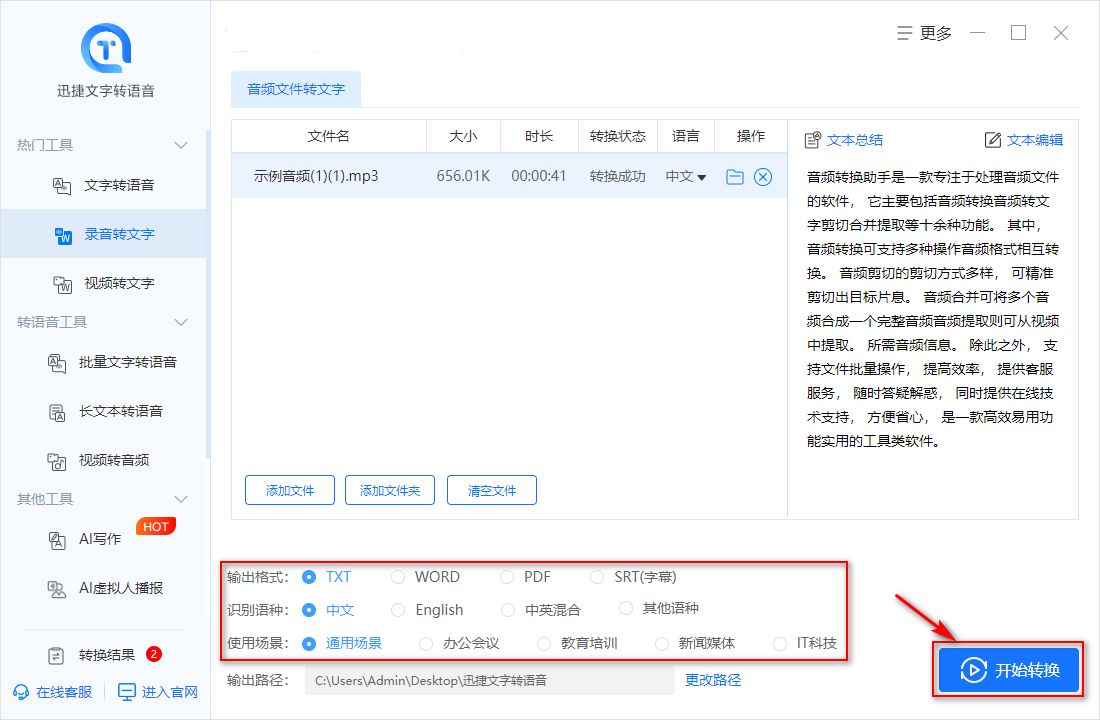The height and width of the screenshot is (720, 1100).
Task: Click the 00:00:41 duration cell
Action: [x=539, y=176]
